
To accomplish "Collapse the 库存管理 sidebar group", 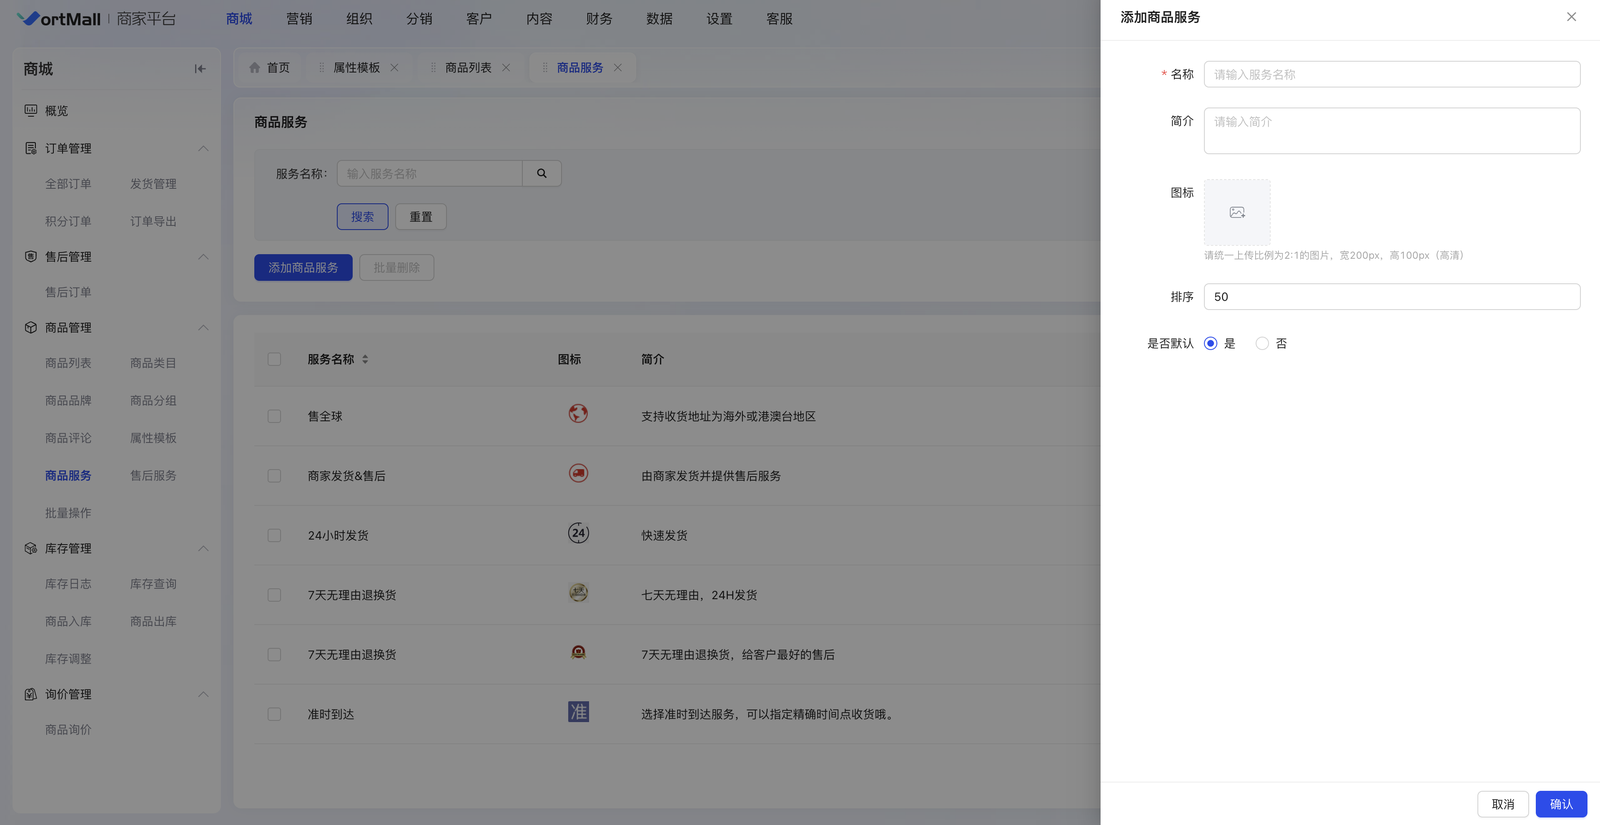I will click(203, 549).
